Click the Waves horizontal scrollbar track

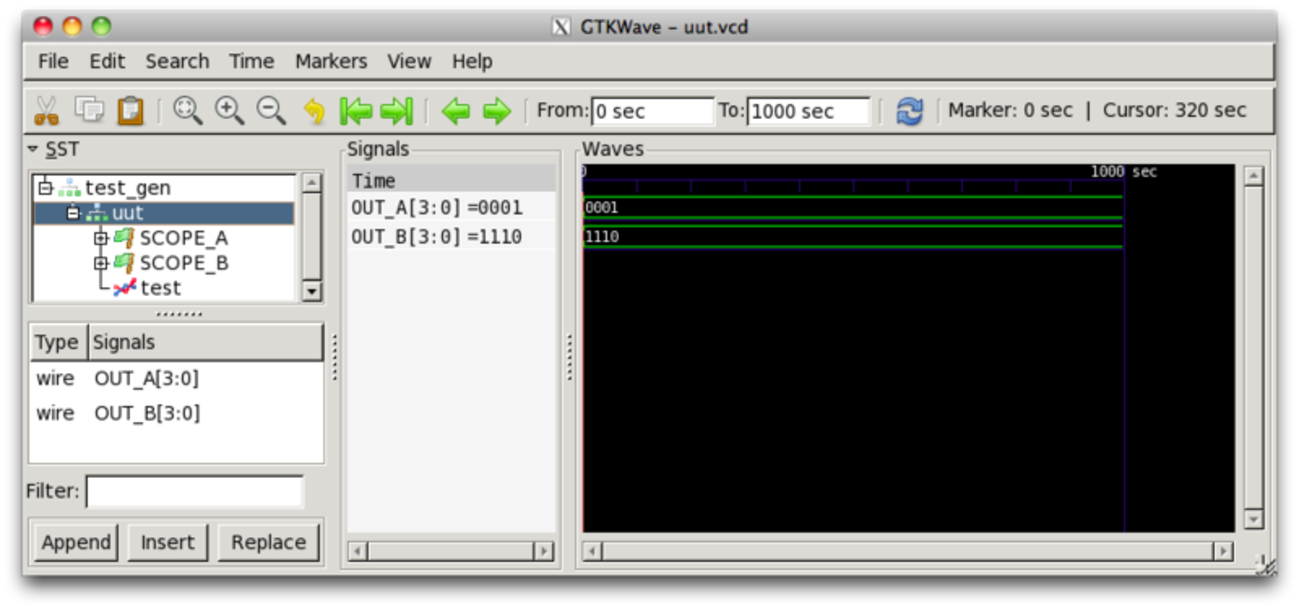[x=908, y=551]
